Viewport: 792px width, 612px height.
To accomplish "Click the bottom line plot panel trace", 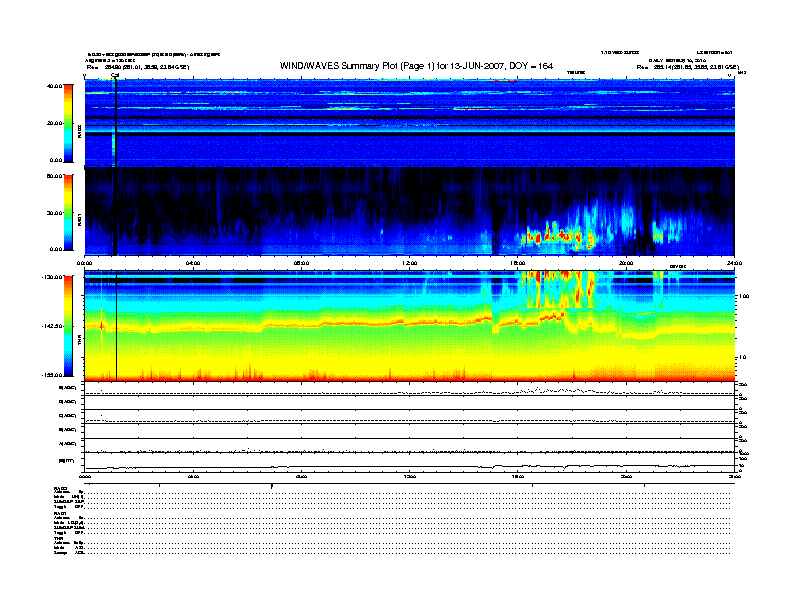I will (x=409, y=466).
